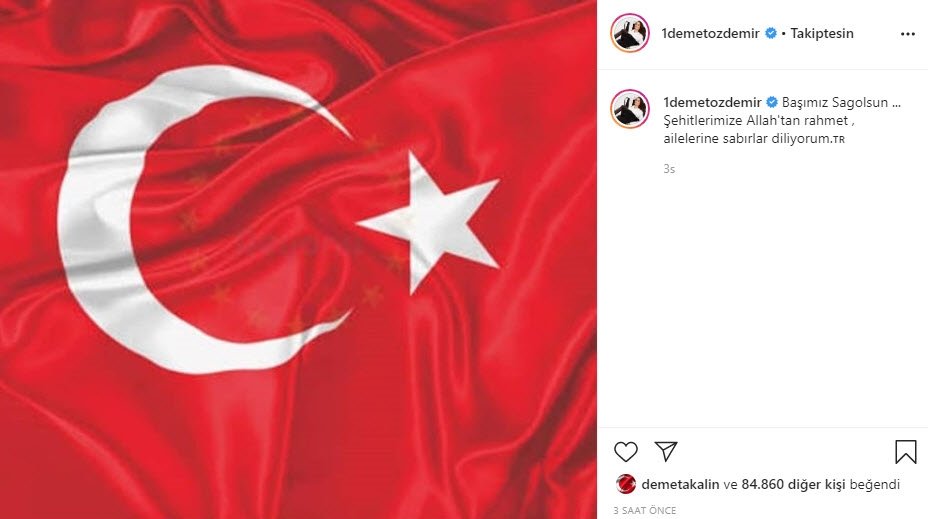Open the three-dot more options menu
928x519 pixels.
(x=908, y=34)
